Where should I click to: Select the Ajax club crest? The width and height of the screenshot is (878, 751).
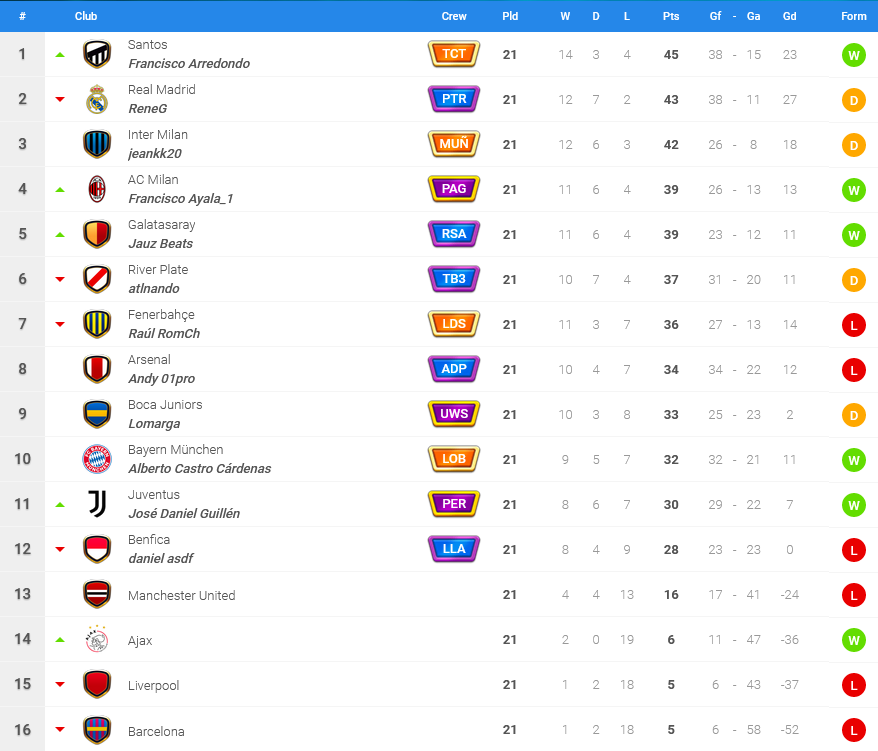(x=97, y=639)
